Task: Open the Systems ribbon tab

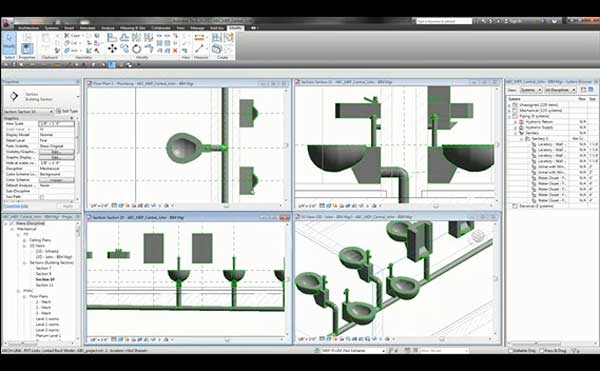Action: click(51, 28)
